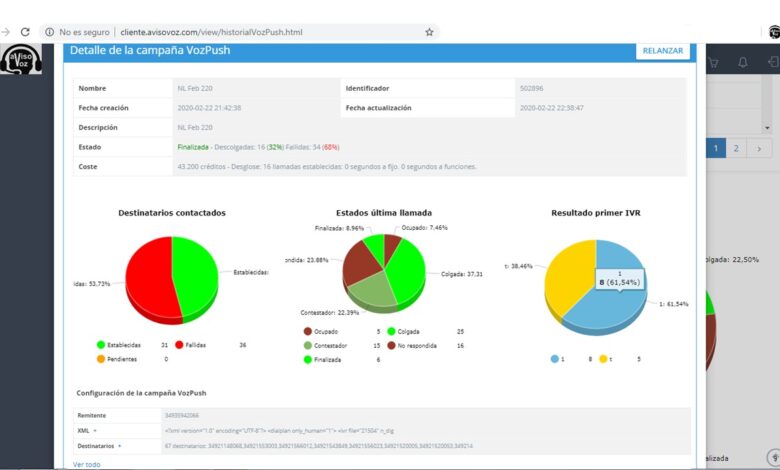Toggle Establecidas green legend marker
Screen dimensions: 780x470
click(101, 345)
